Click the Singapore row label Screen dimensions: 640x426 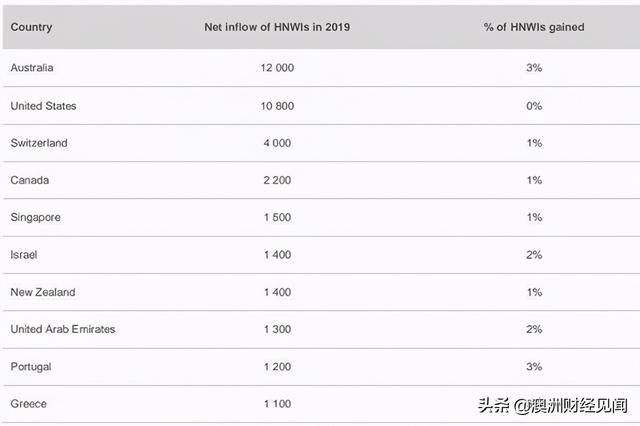[x=36, y=218]
